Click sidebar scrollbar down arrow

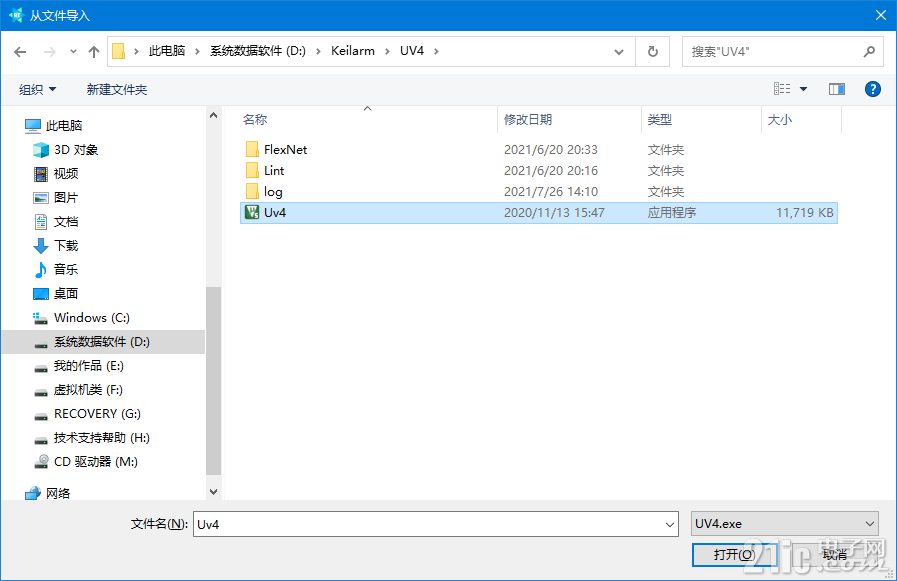pos(213,492)
